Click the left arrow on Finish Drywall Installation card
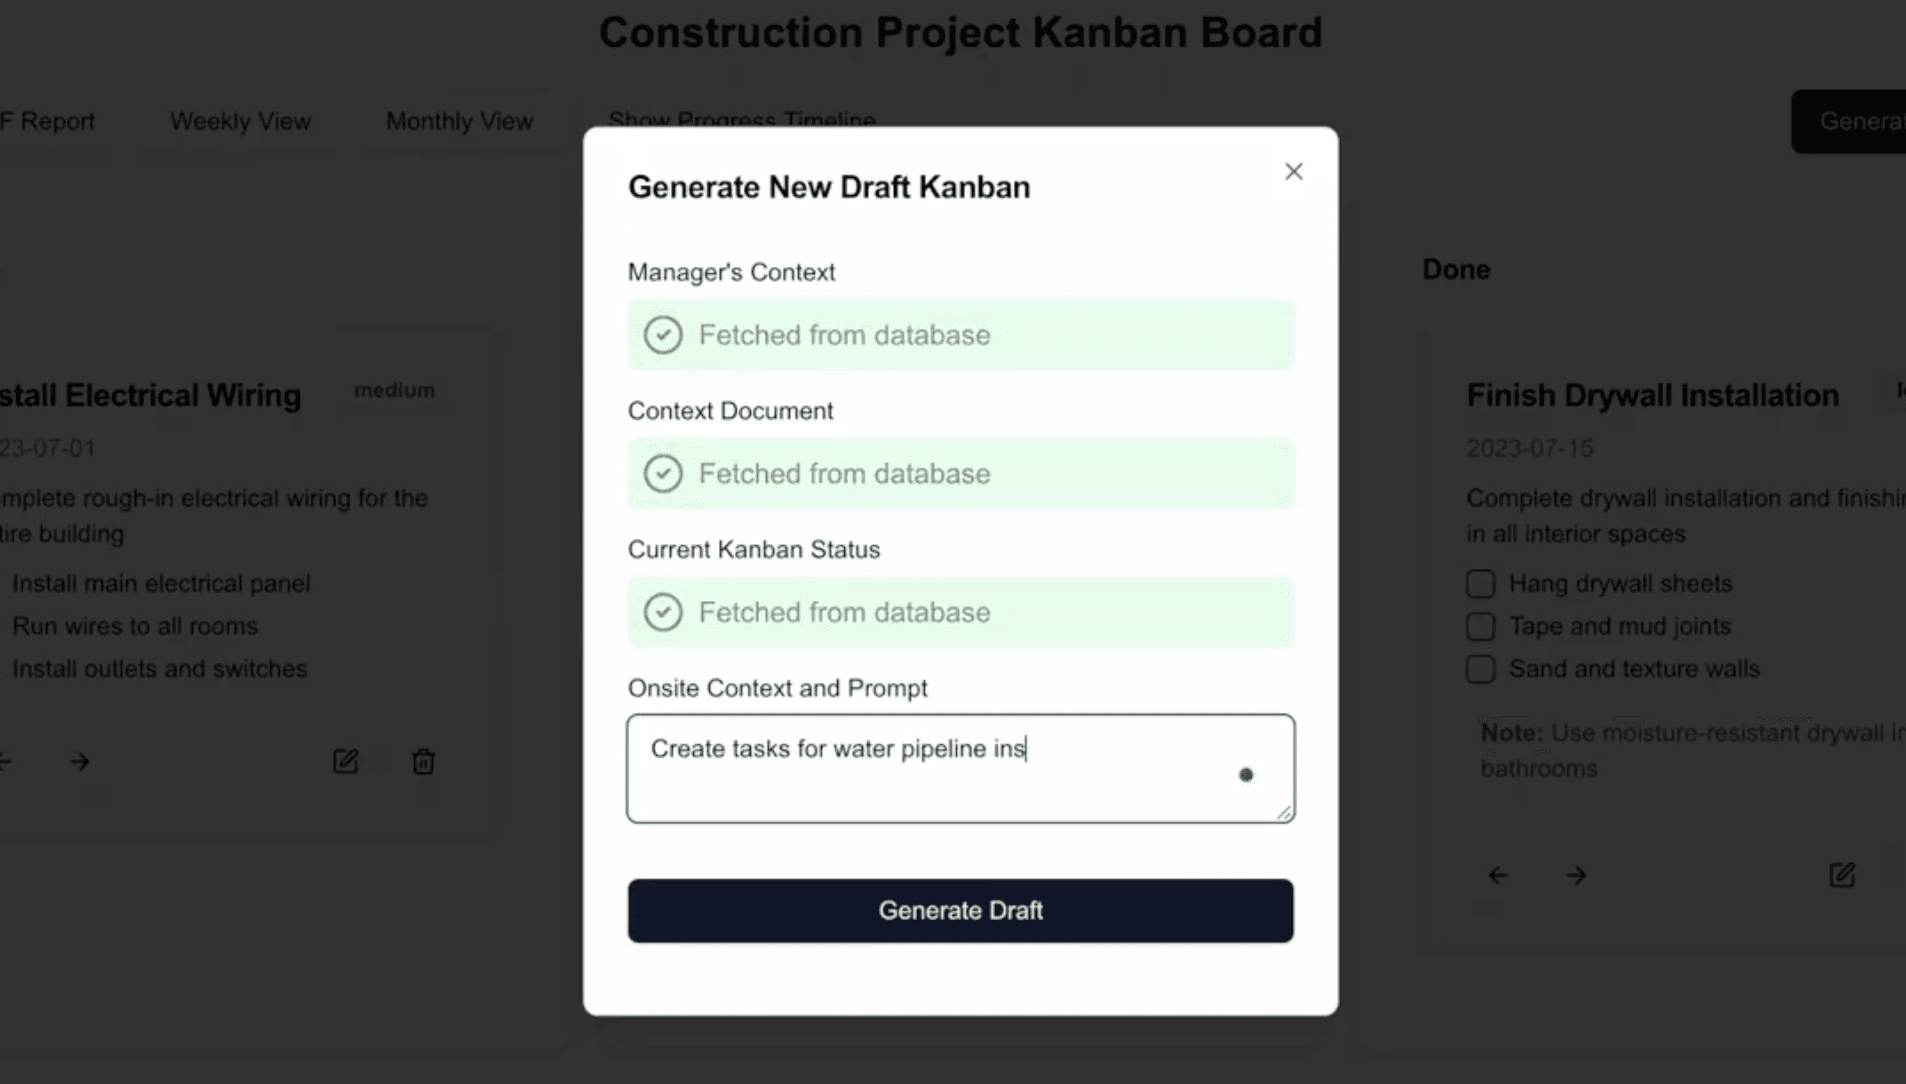Screen dimensions: 1906x1084 pos(1497,875)
